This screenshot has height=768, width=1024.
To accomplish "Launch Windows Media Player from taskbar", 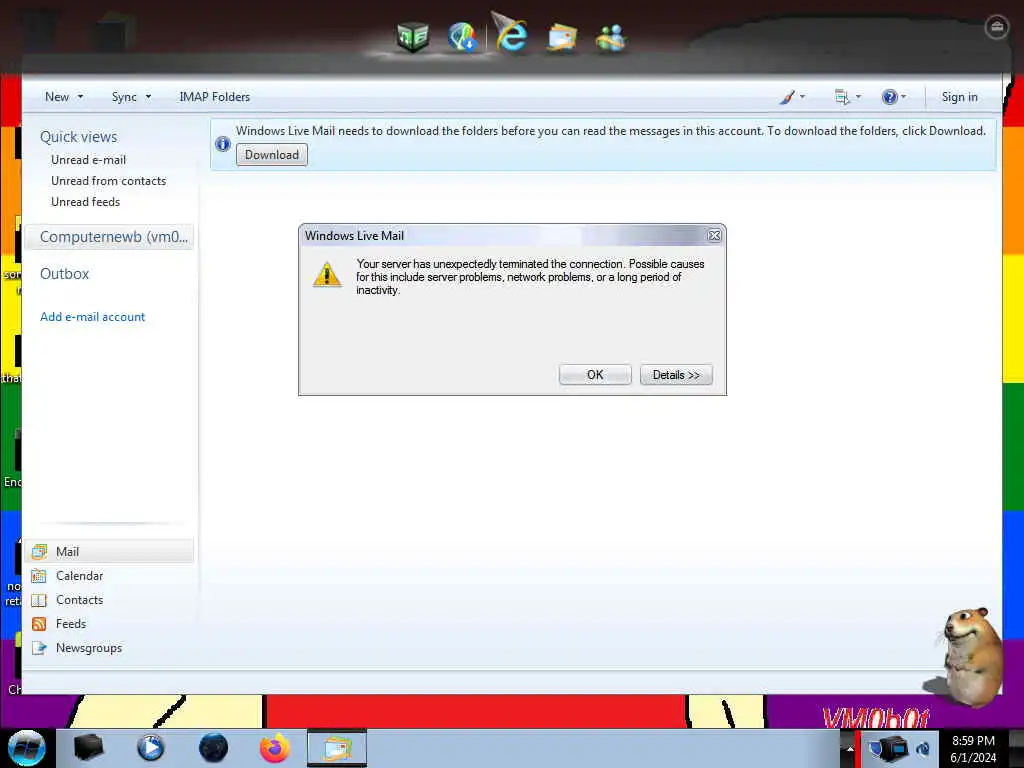I will (x=150, y=747).
